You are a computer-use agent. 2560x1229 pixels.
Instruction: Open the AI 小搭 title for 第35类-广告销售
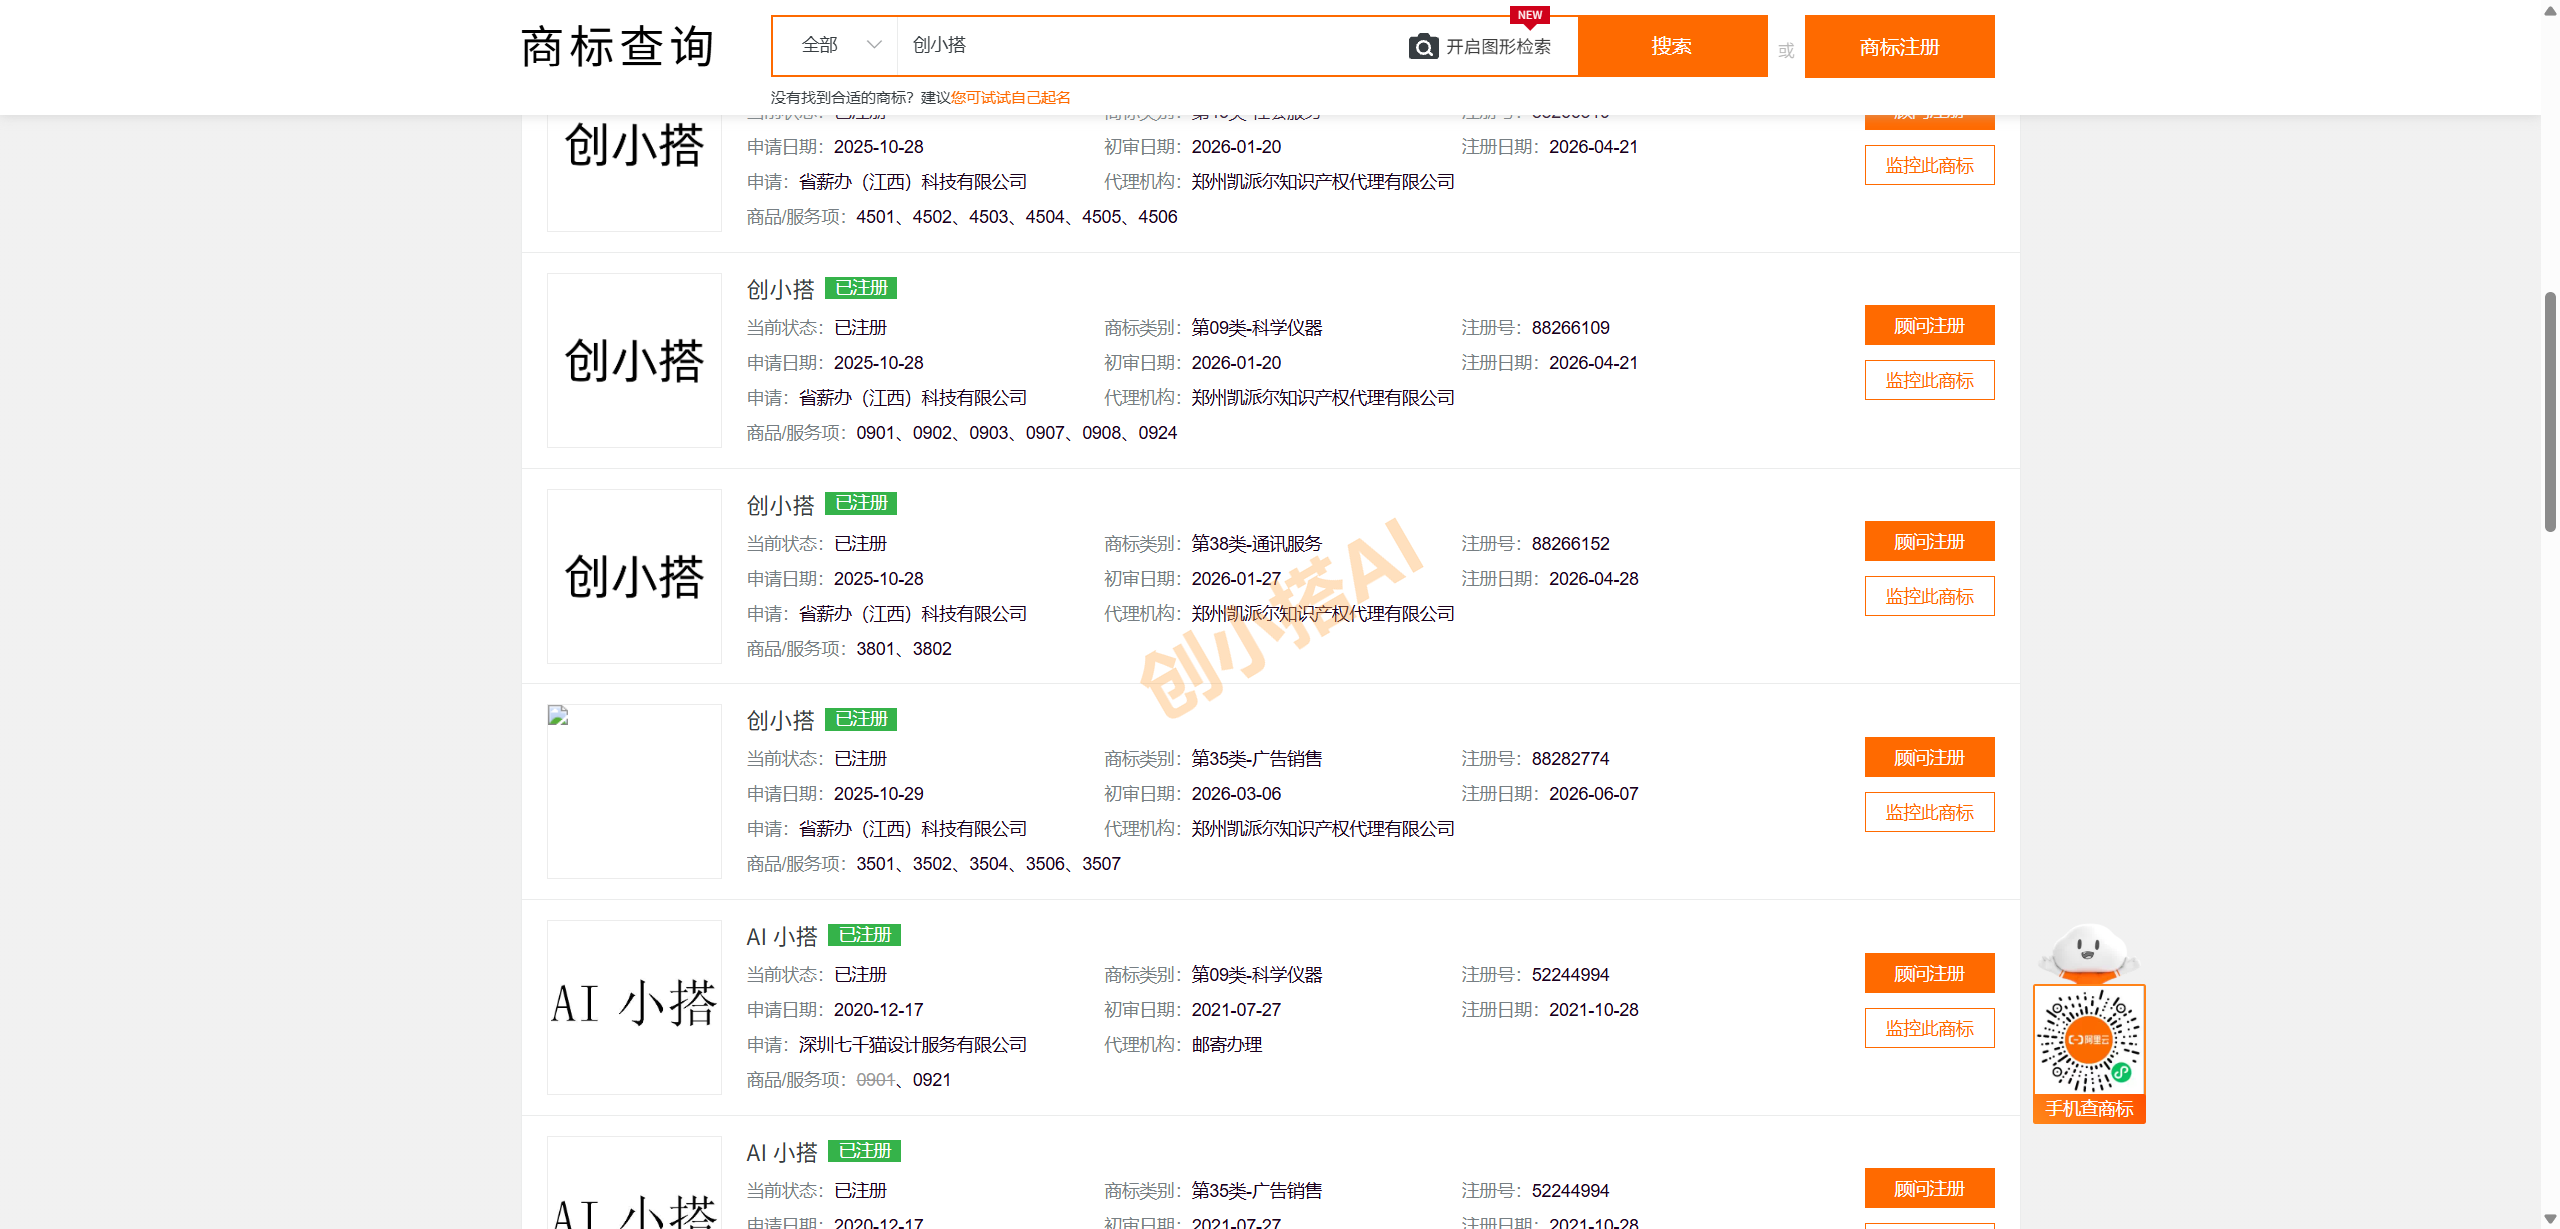point(782,1152)
